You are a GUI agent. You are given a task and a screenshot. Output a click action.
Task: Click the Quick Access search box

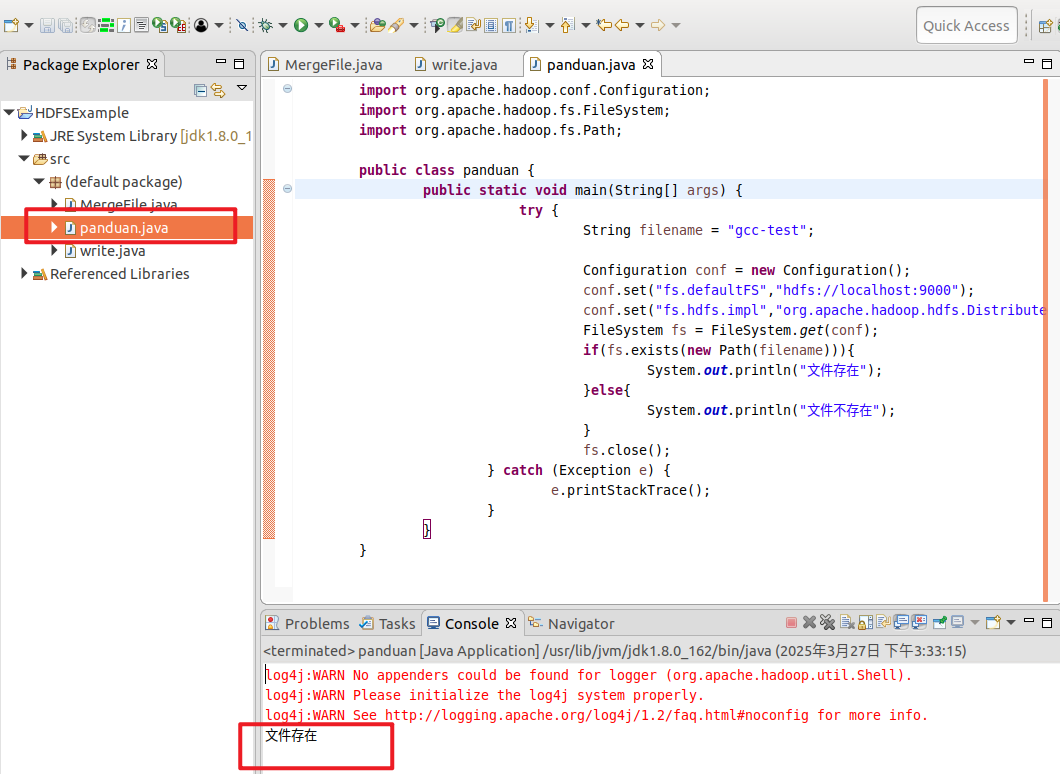pyautogui.click(x=965, y=26)
